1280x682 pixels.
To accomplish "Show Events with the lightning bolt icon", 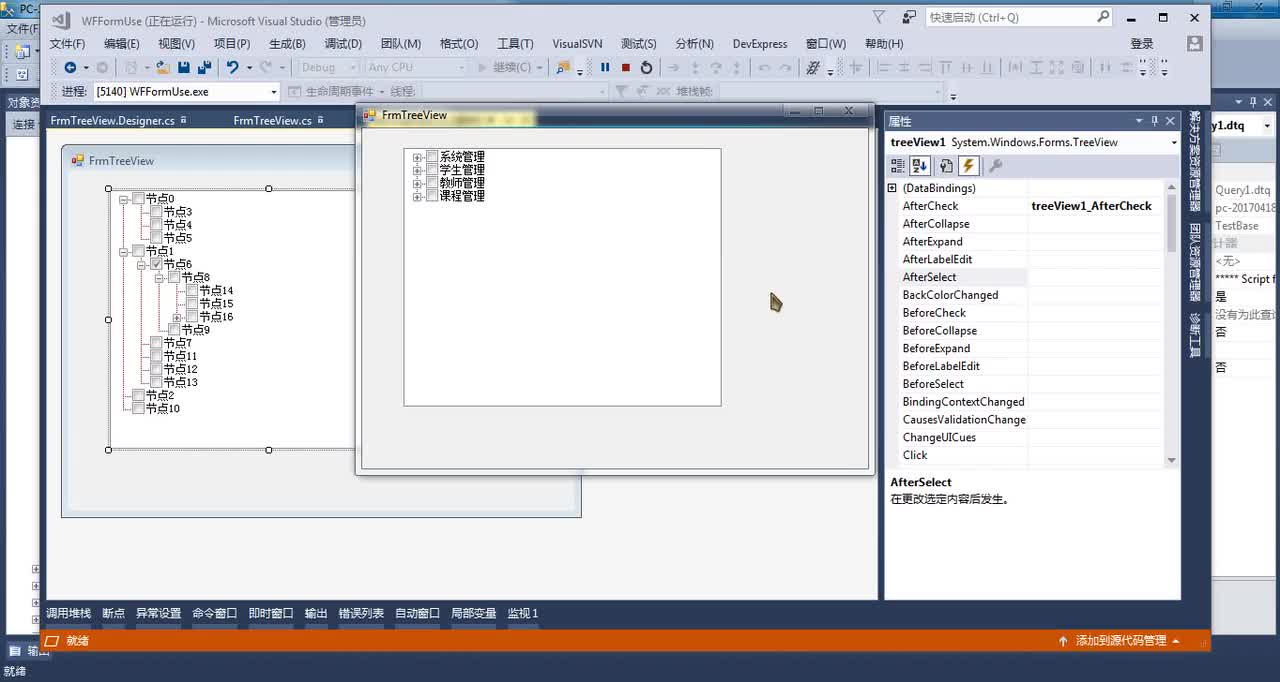I will 968,166.
